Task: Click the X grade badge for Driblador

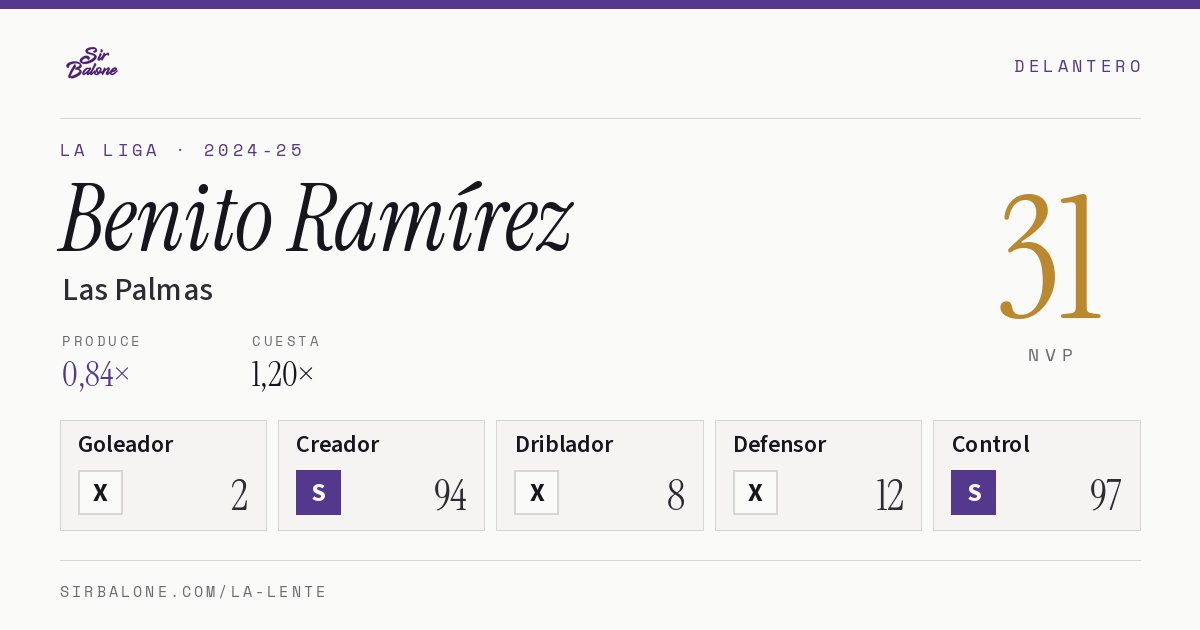Action: (x=537, y=492)
